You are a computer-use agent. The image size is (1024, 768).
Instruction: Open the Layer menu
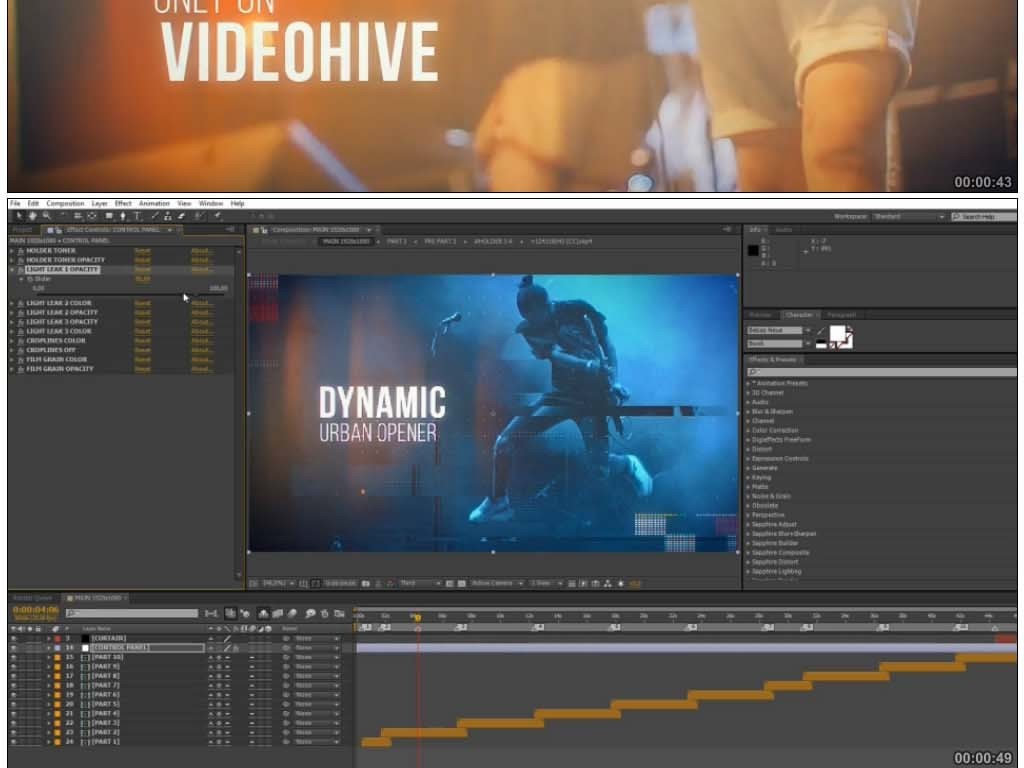tap(99, 204)
